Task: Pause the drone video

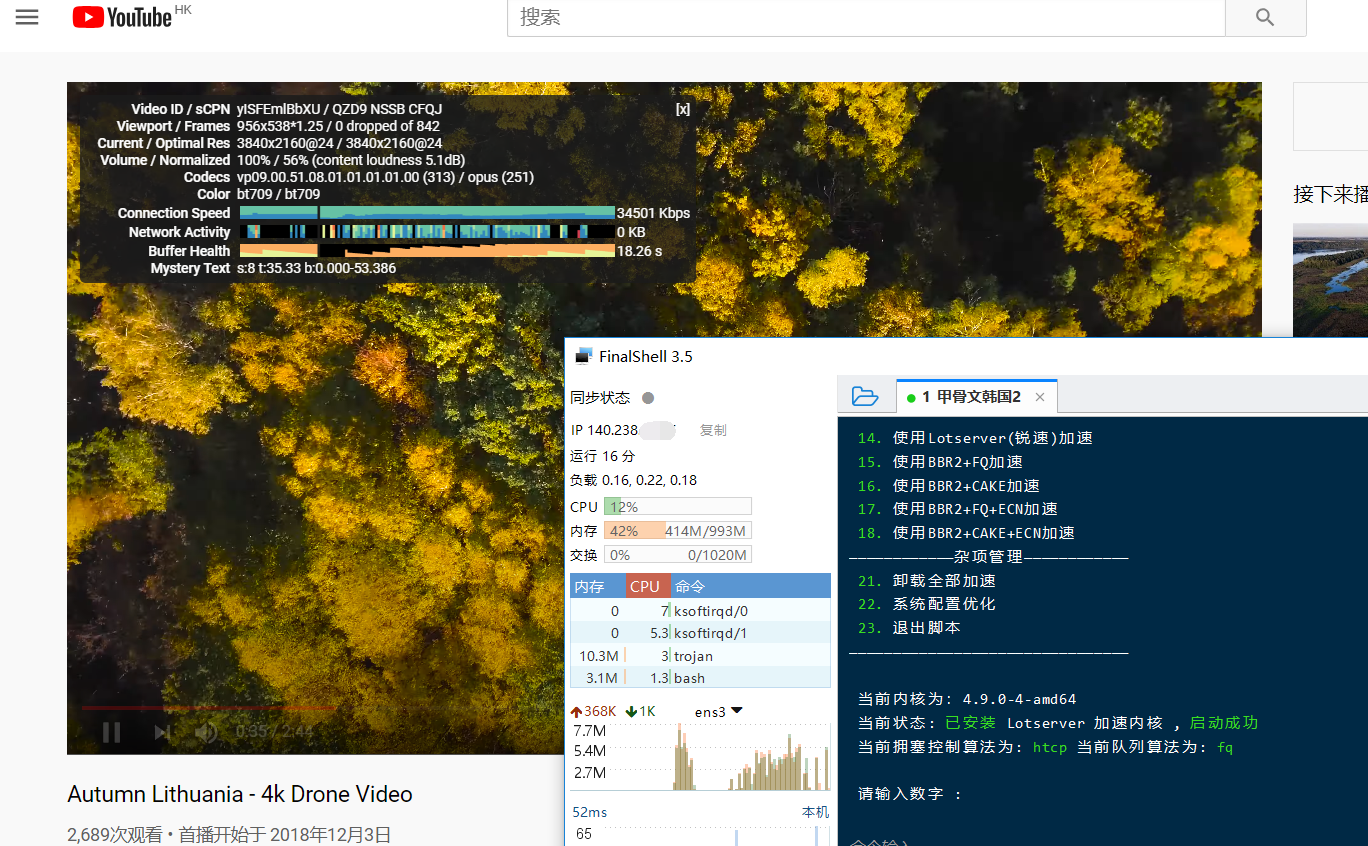Action: [111, 732]
